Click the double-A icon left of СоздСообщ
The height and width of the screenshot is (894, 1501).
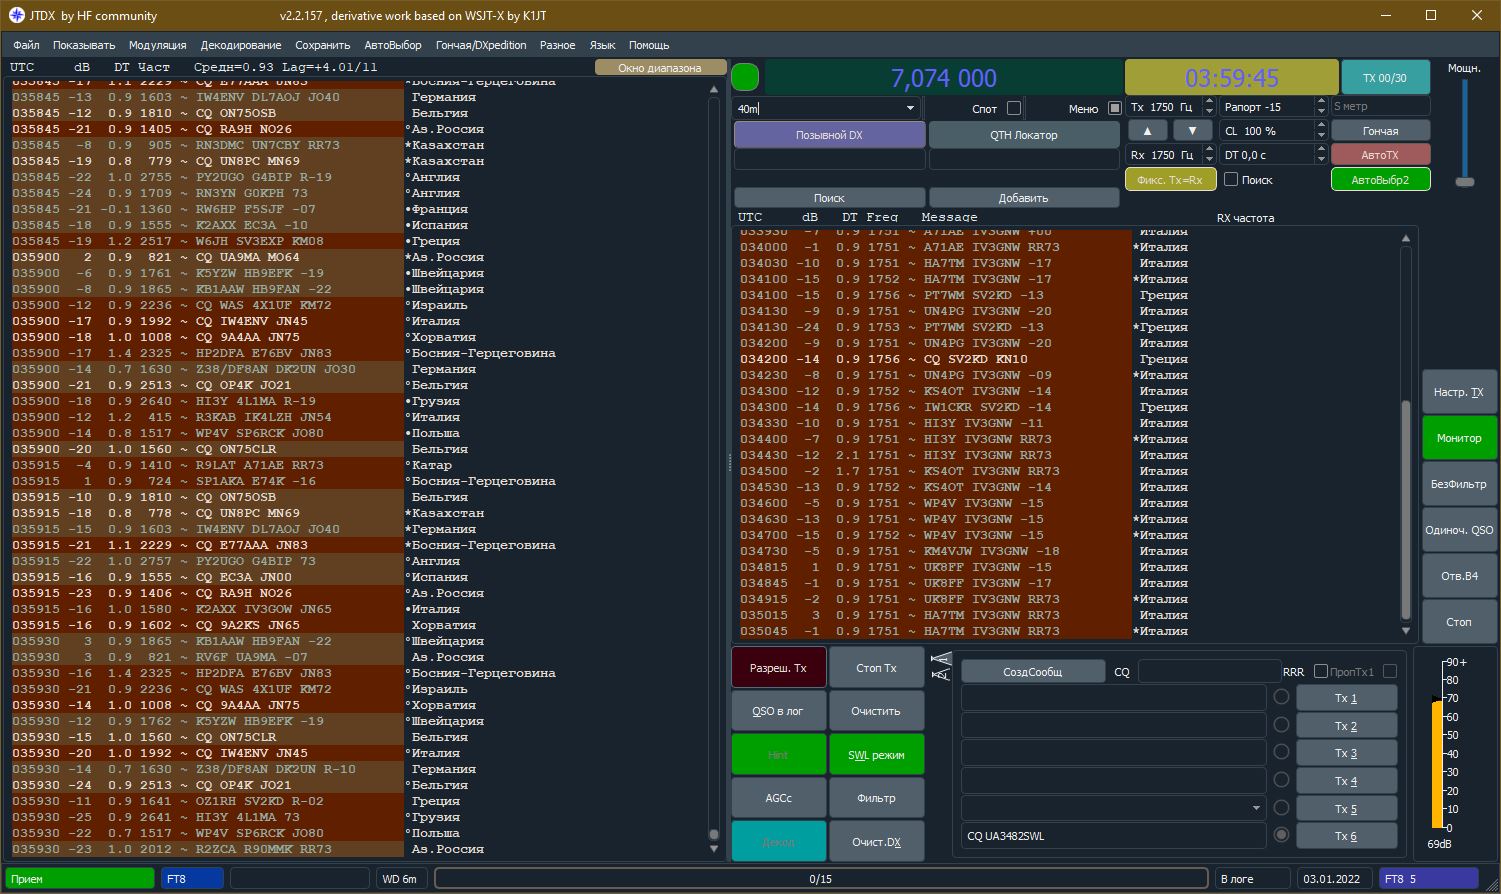pos(941,667)
